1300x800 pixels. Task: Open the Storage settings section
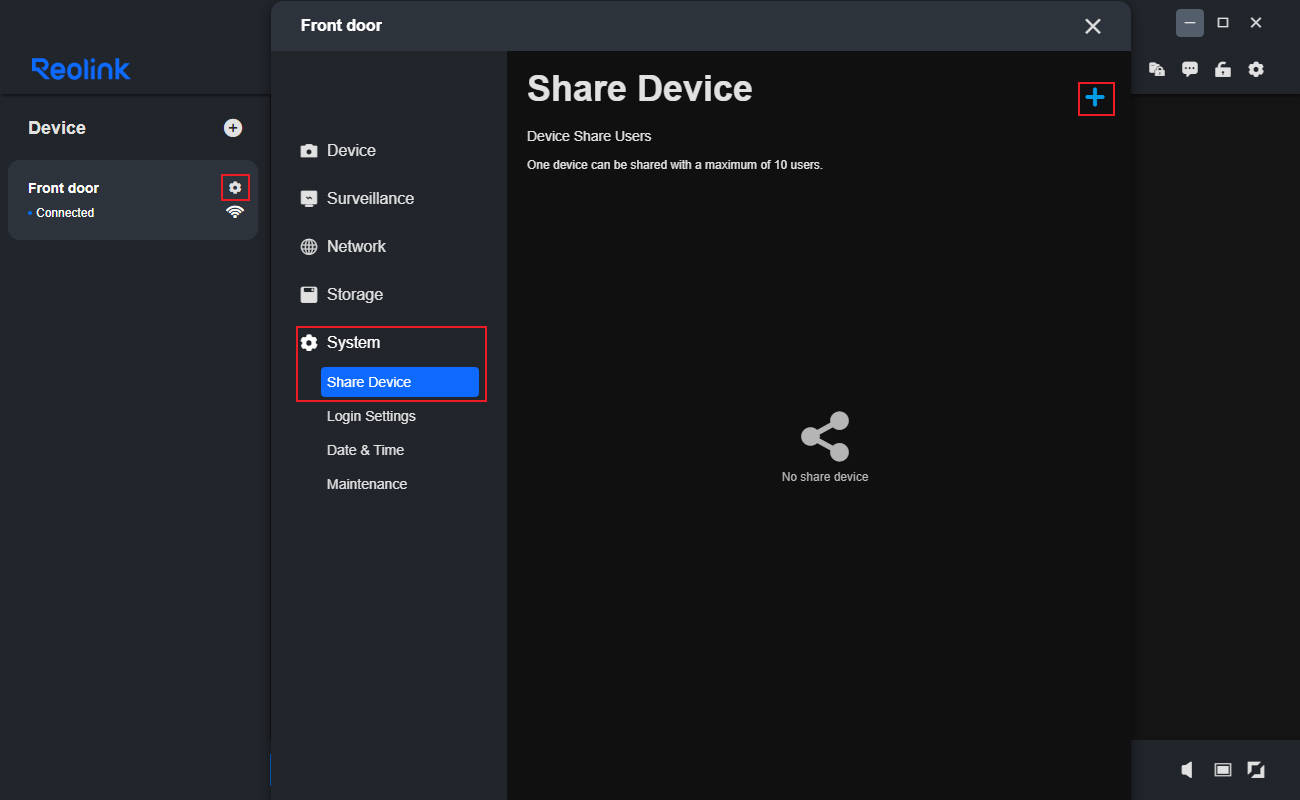pos(354,294)
